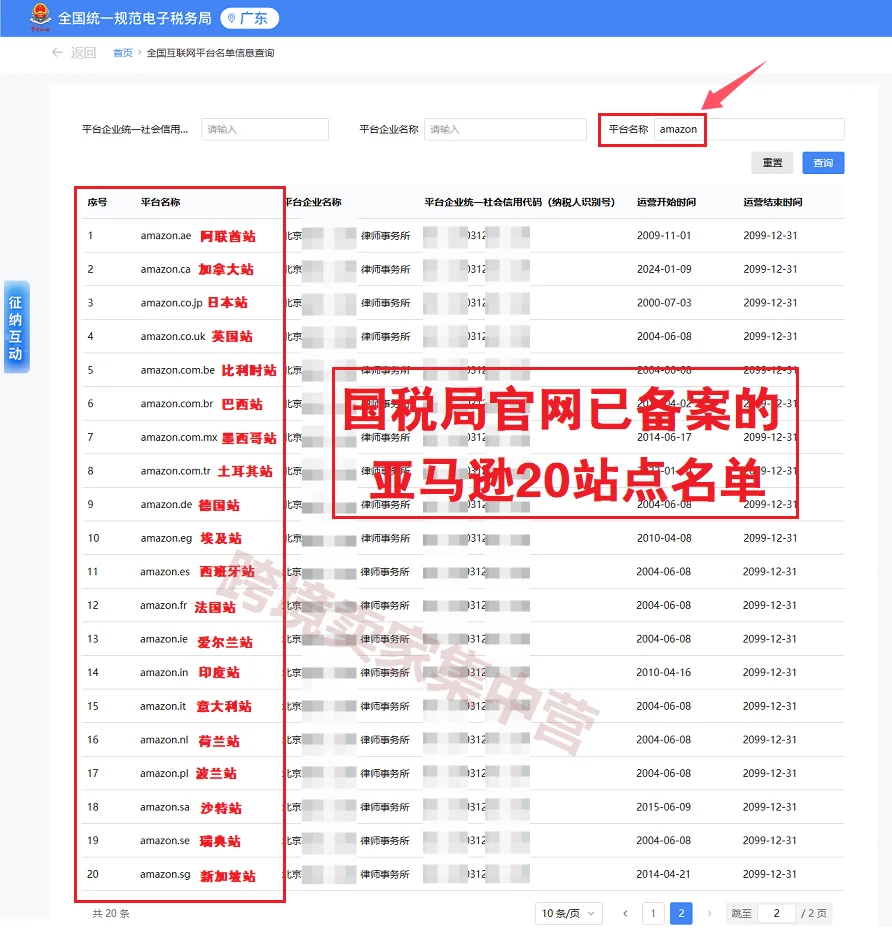
Task: Go to page 1 in pagination
Action: (653, 913)
